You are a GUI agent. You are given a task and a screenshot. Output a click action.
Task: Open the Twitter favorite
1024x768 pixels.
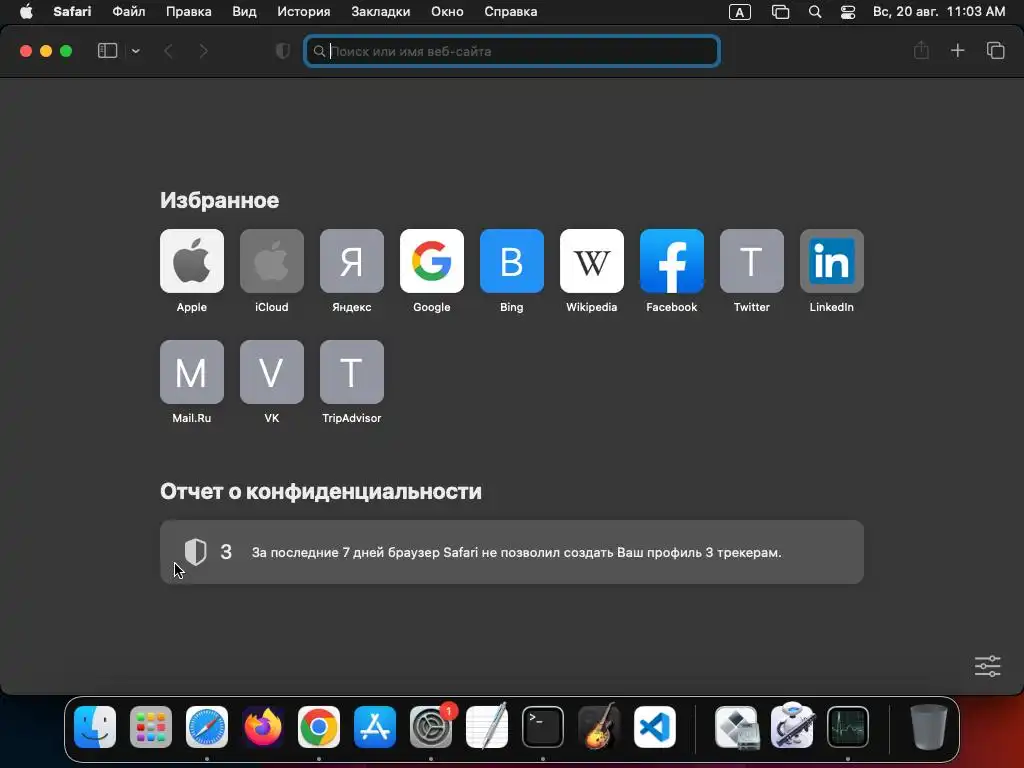752,261
